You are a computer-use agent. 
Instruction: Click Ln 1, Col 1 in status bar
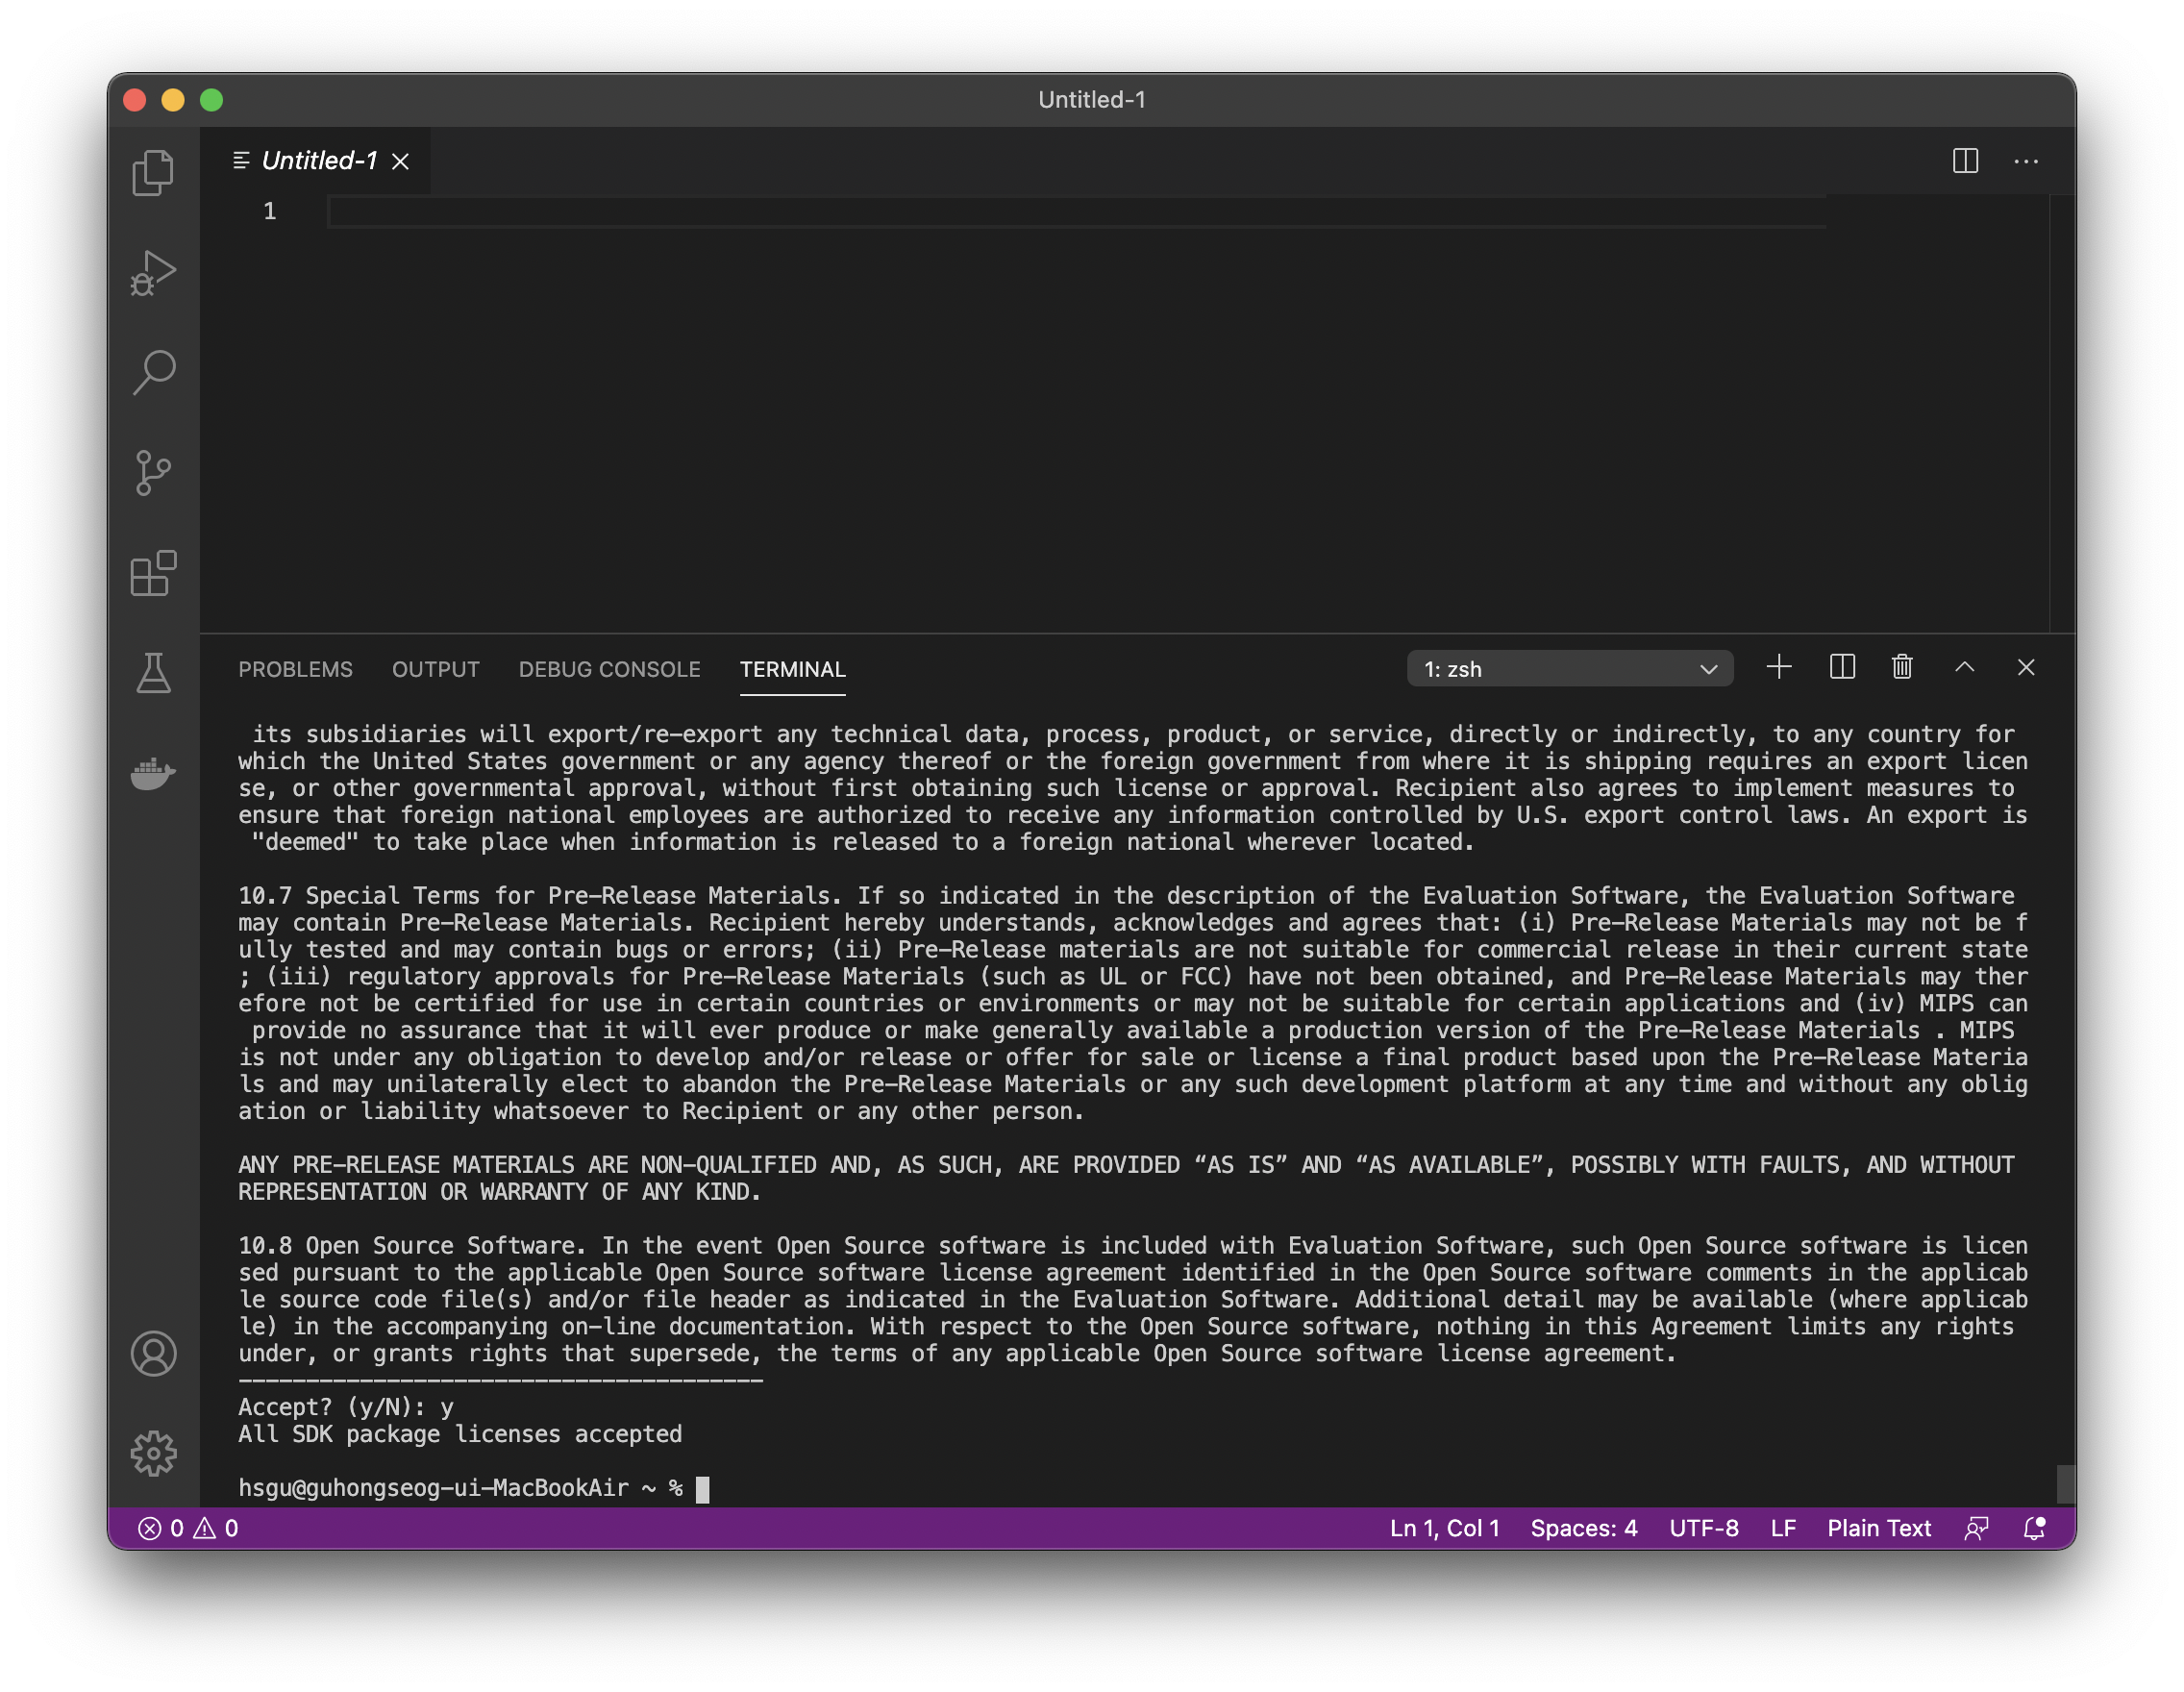pyautogui.click(x=1444, y=1528)
